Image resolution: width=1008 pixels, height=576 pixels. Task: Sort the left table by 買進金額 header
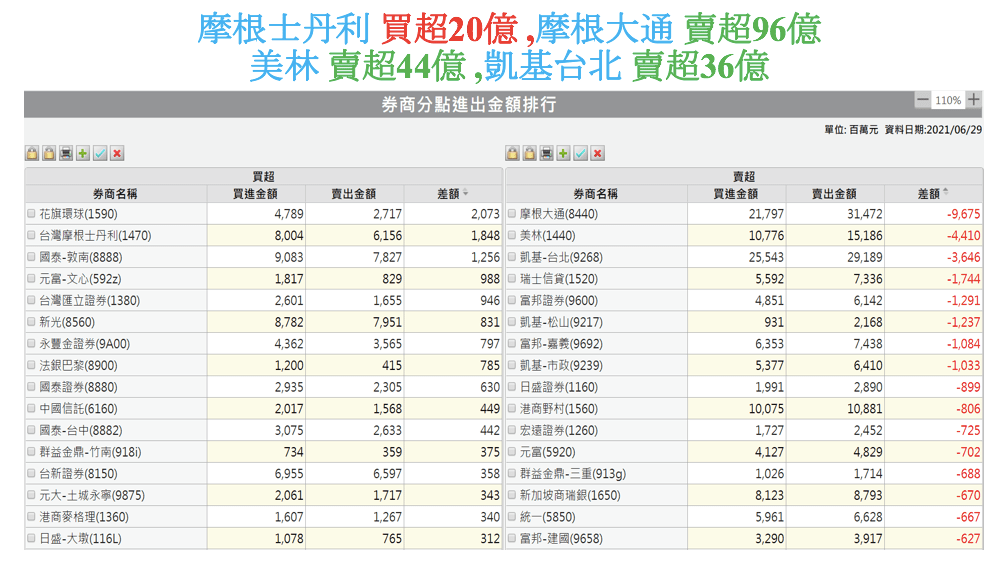(255, 194)
